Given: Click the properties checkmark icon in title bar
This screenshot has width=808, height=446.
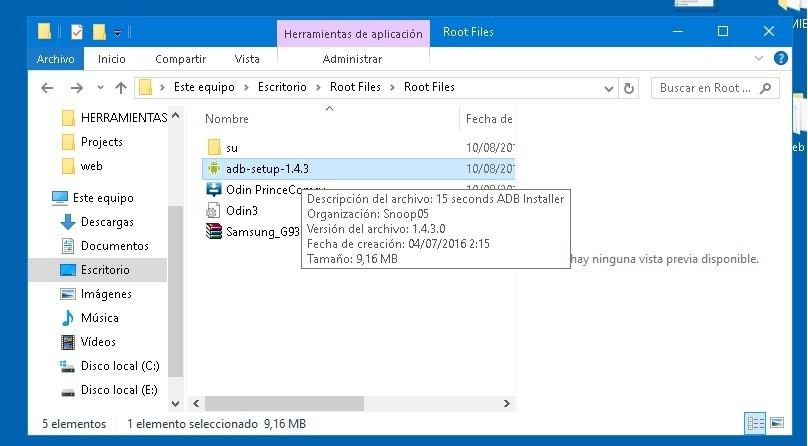Looking at the screenshot, I should point(77,32).
